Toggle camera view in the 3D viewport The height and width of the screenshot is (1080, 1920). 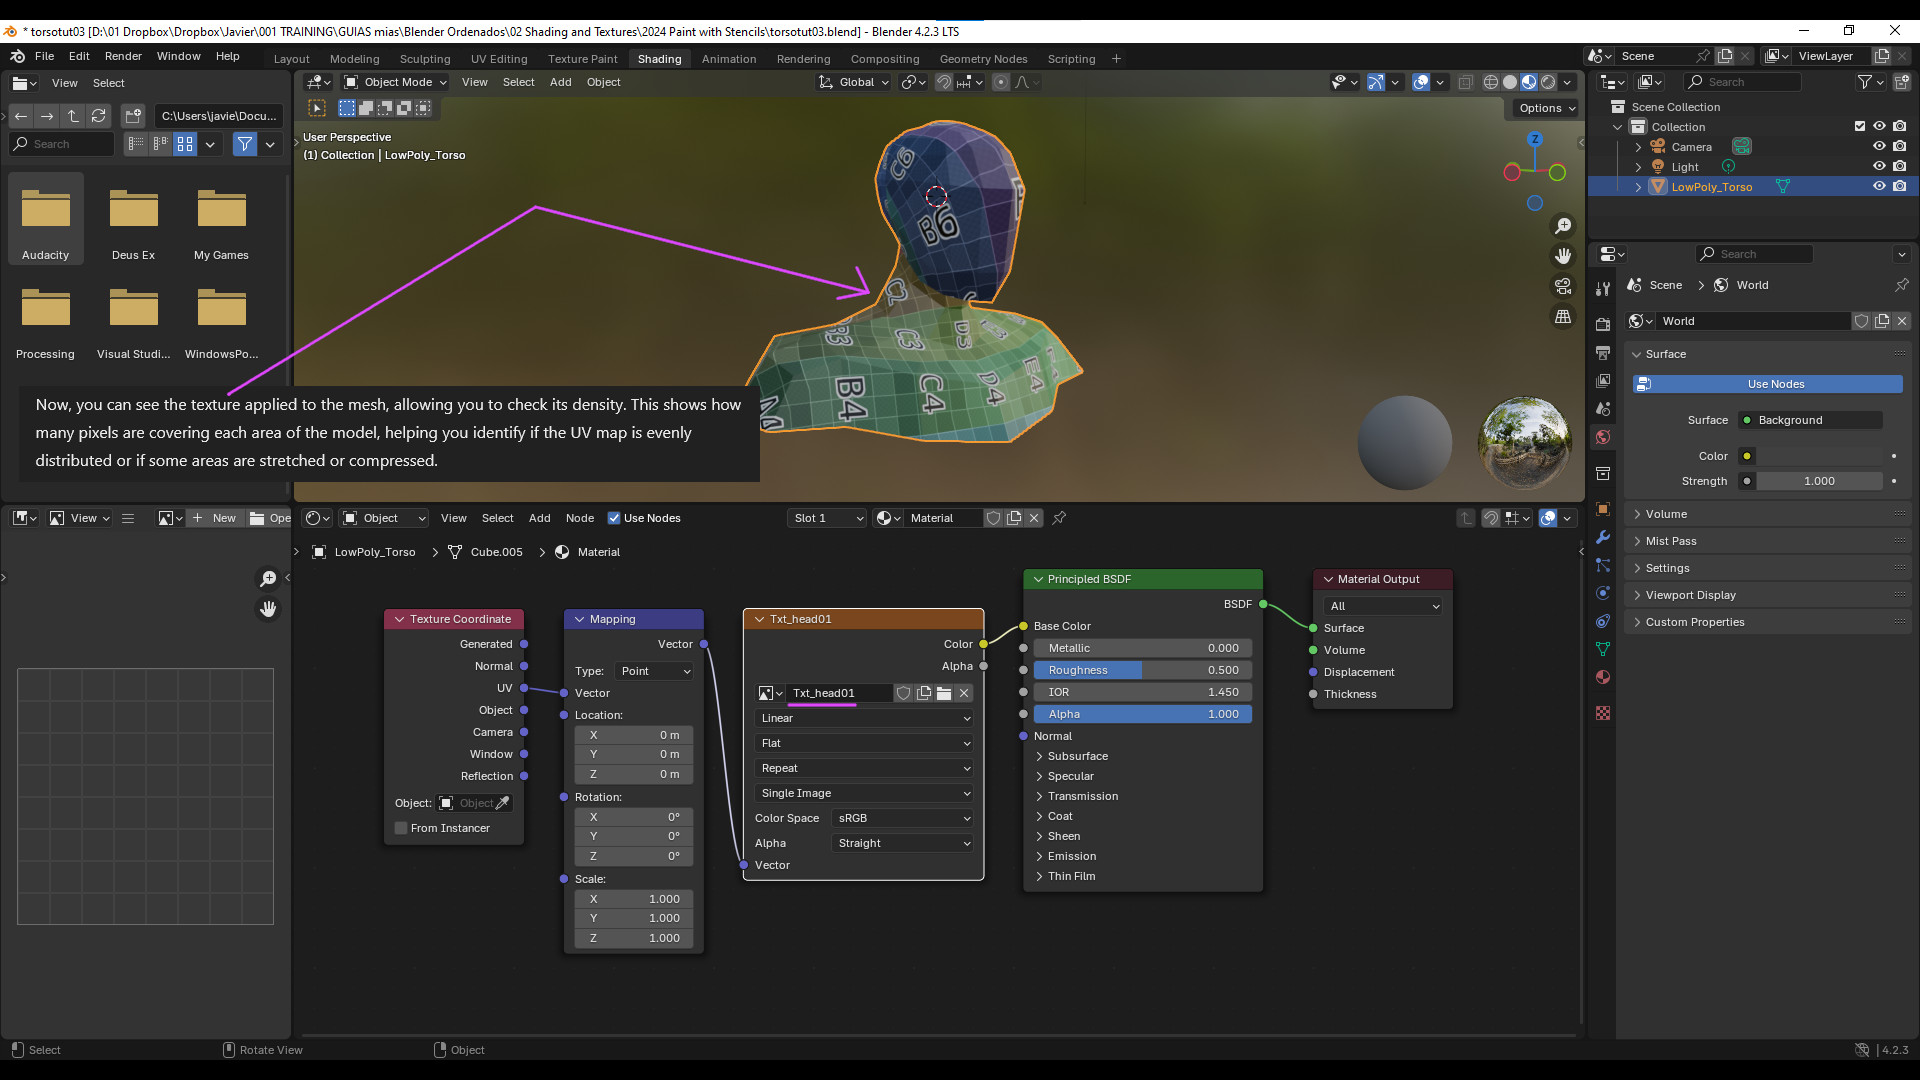click(1563, 286)
